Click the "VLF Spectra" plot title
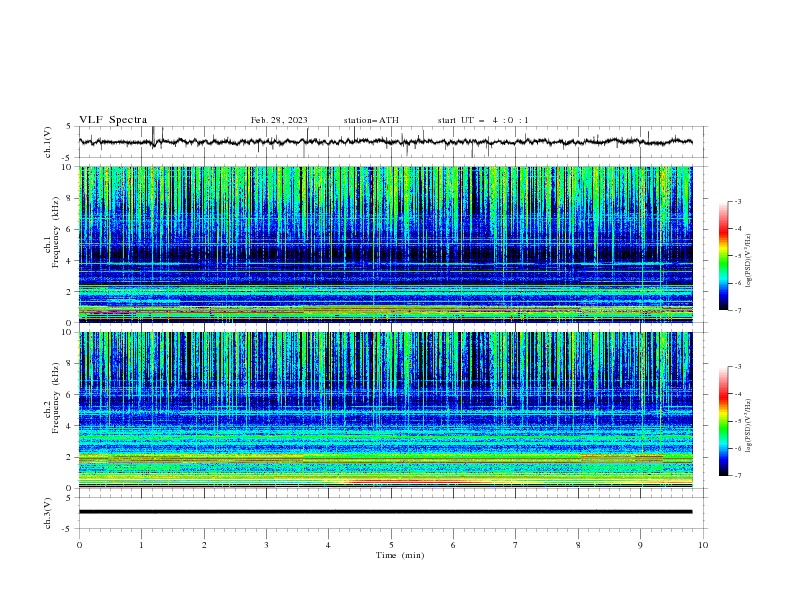792x612 pixels. coord(113,120)
